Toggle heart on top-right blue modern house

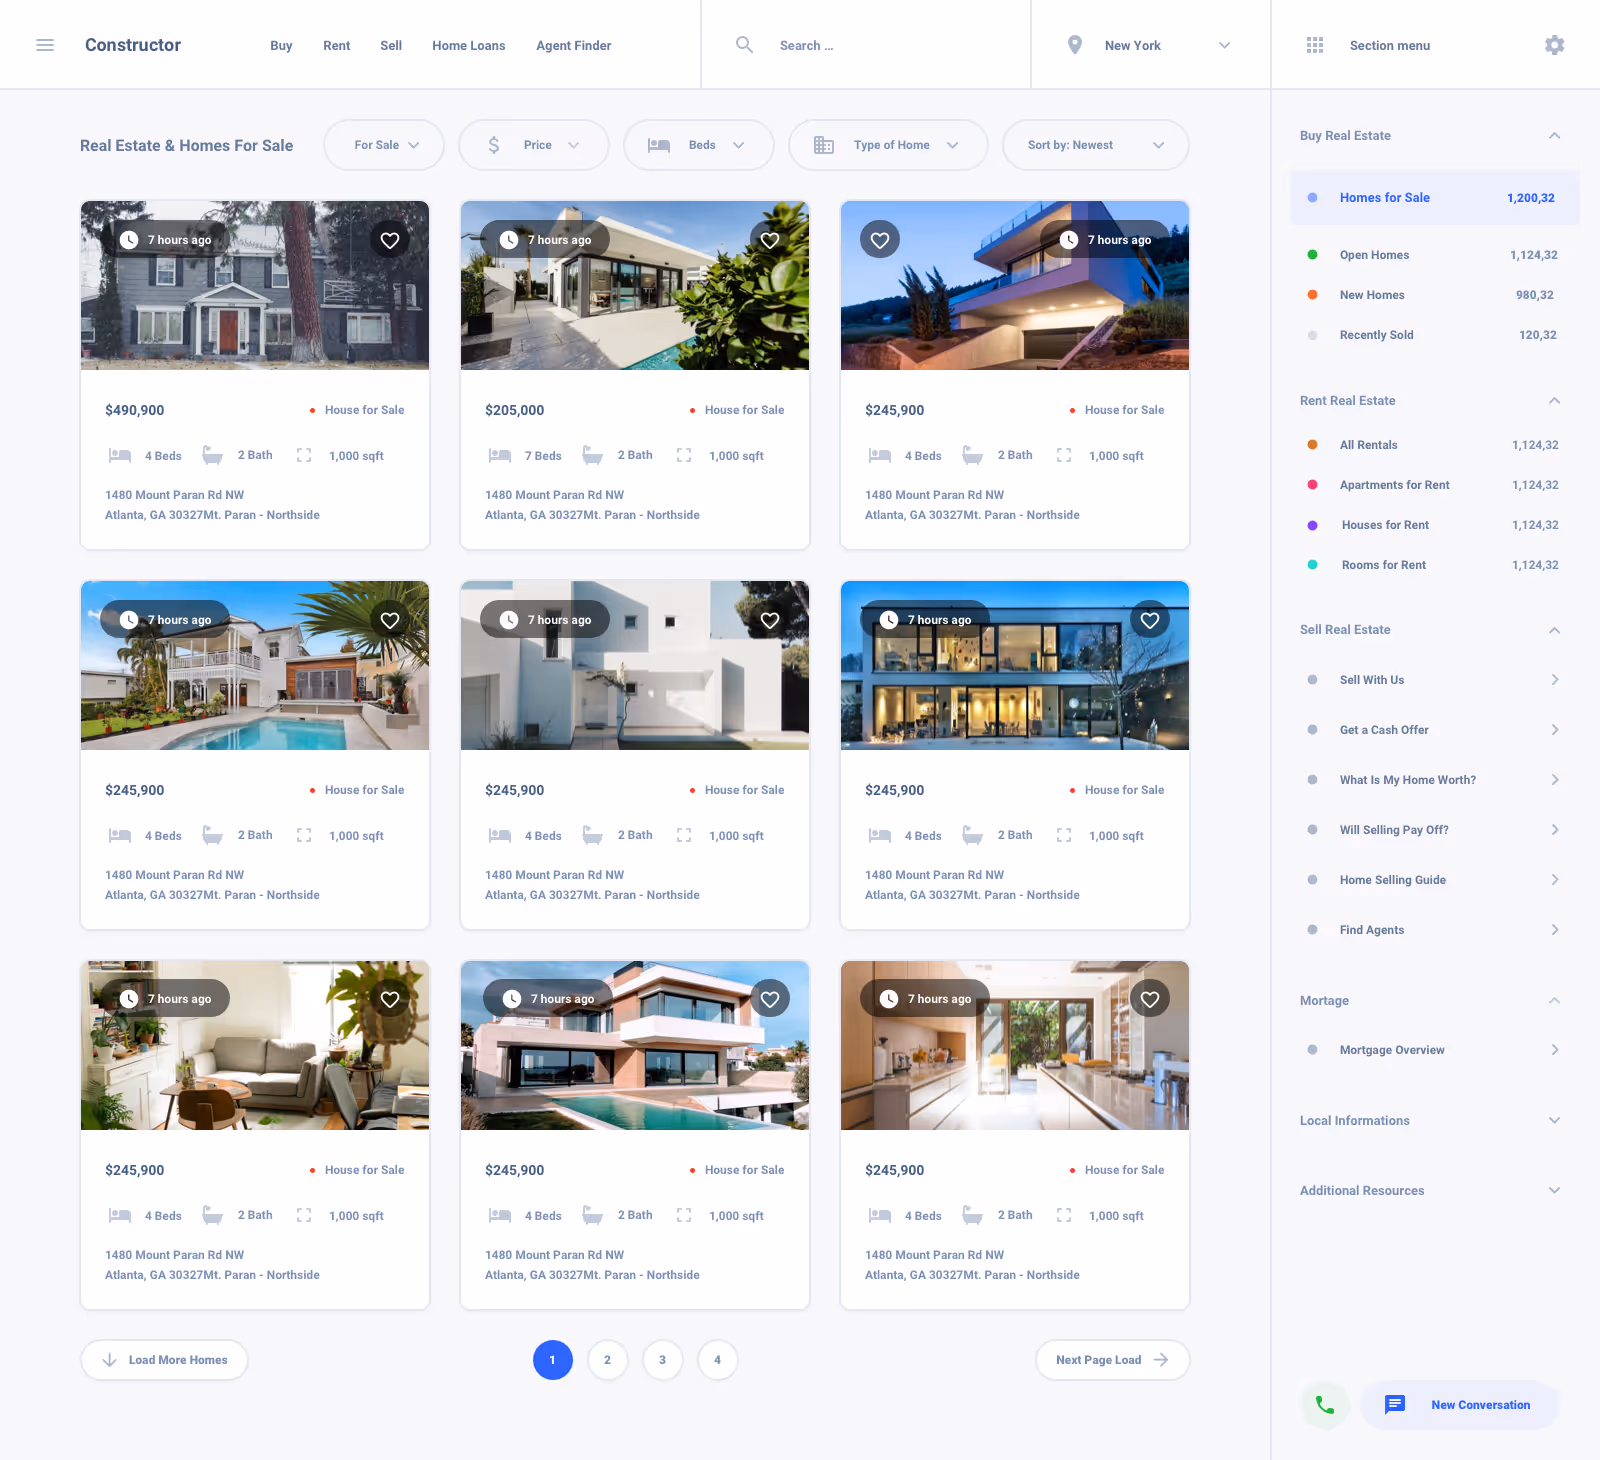click(880, 240)
